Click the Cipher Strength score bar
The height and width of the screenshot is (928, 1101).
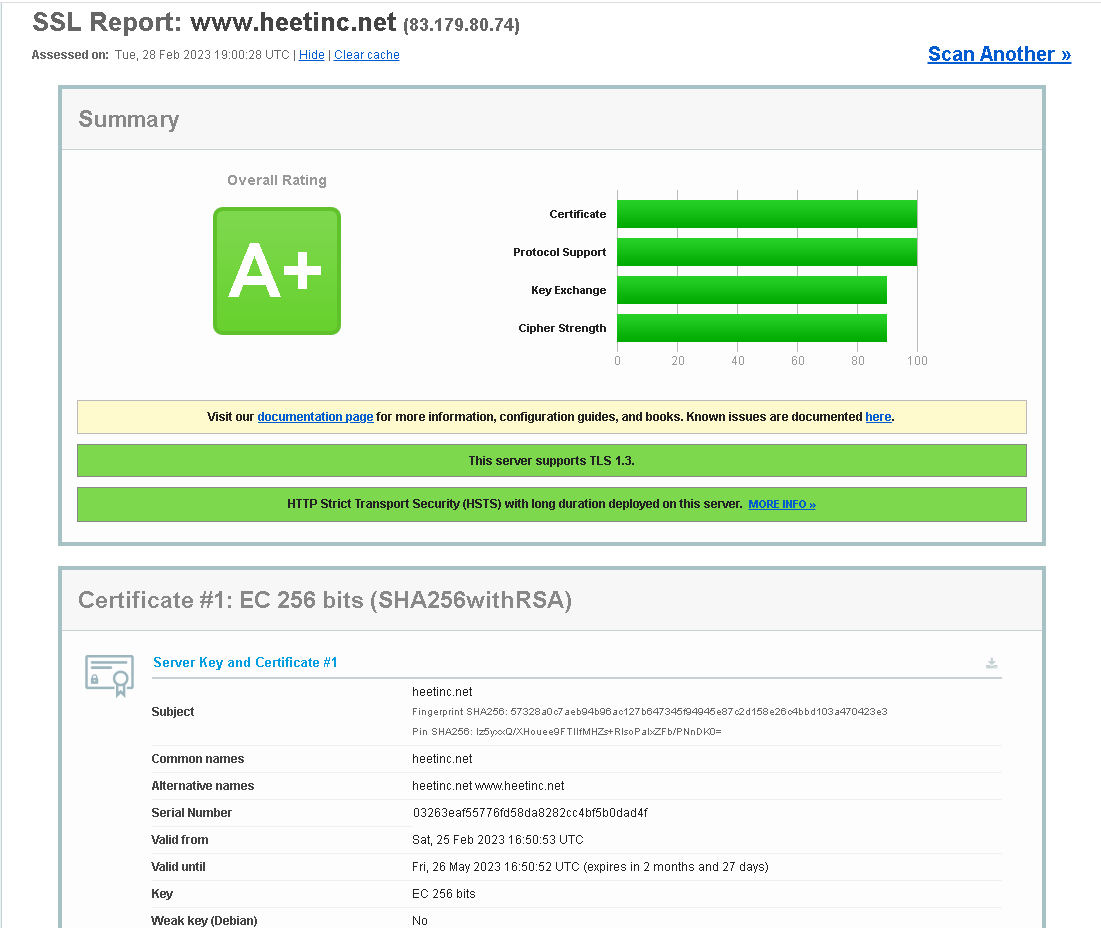pos(752,328)
